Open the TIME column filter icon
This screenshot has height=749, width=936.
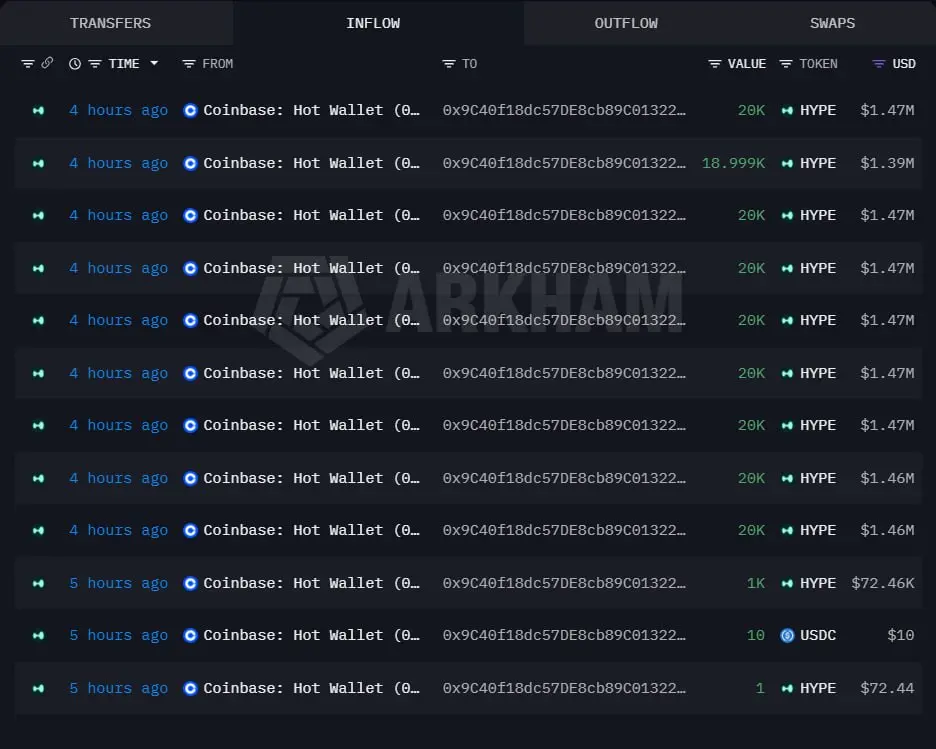pos(95,64)
